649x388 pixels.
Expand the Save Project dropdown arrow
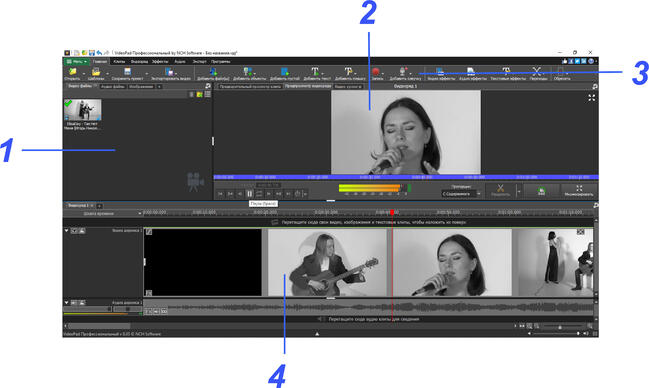147,74
